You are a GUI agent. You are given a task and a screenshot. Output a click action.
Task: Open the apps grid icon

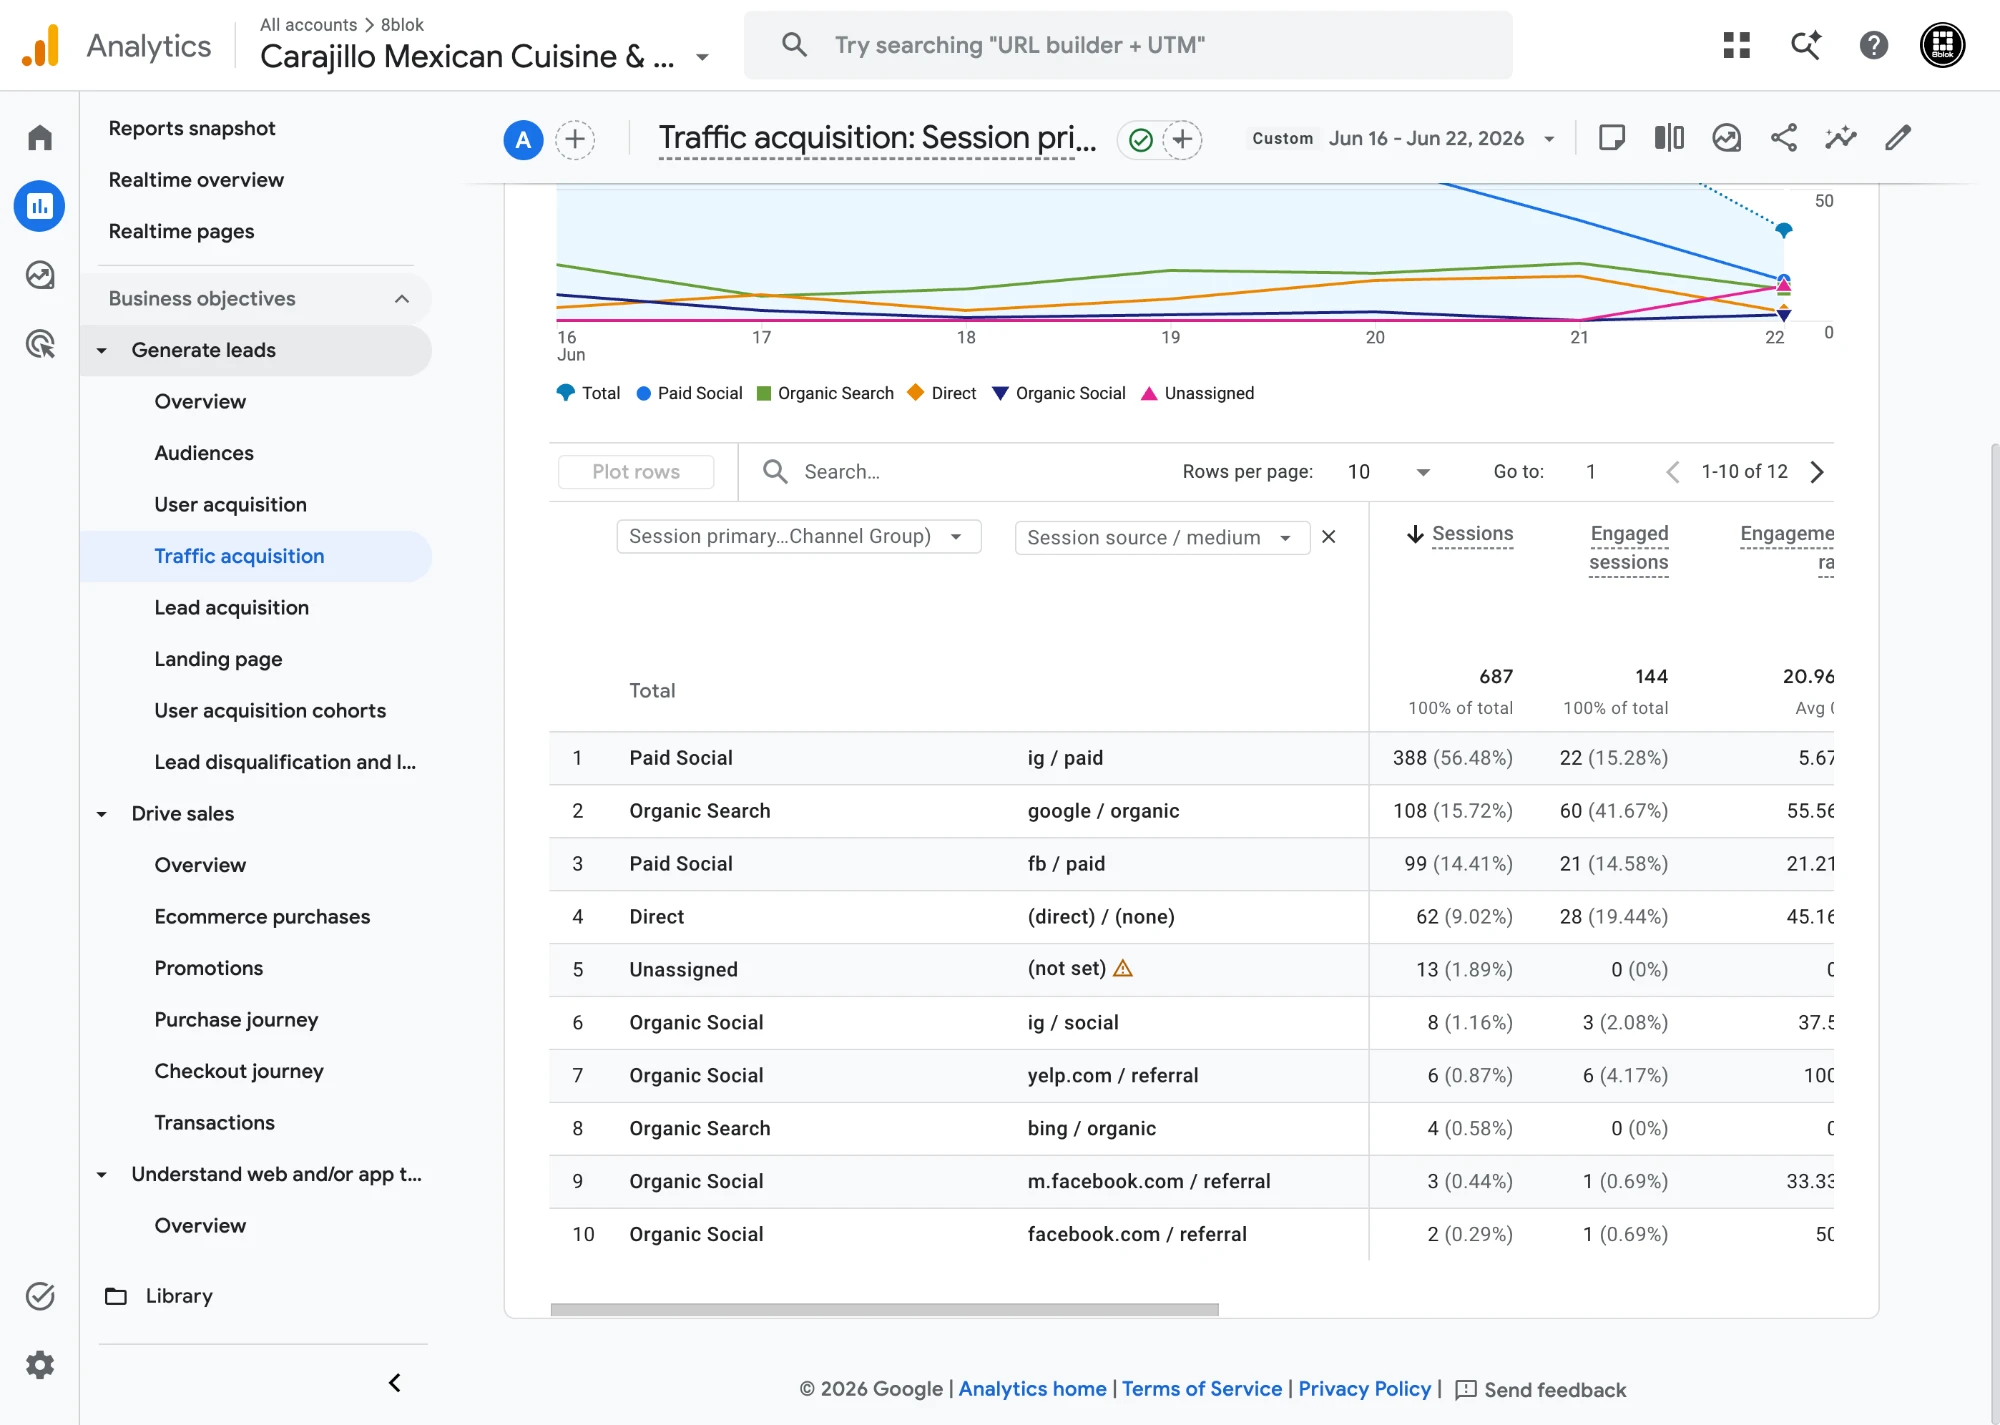point(1737,45)
